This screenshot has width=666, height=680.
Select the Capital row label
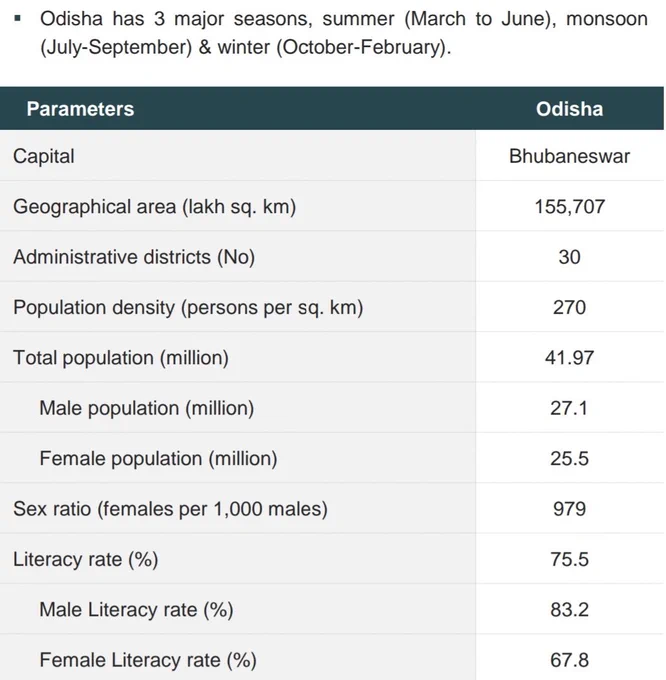coord(44,156)
